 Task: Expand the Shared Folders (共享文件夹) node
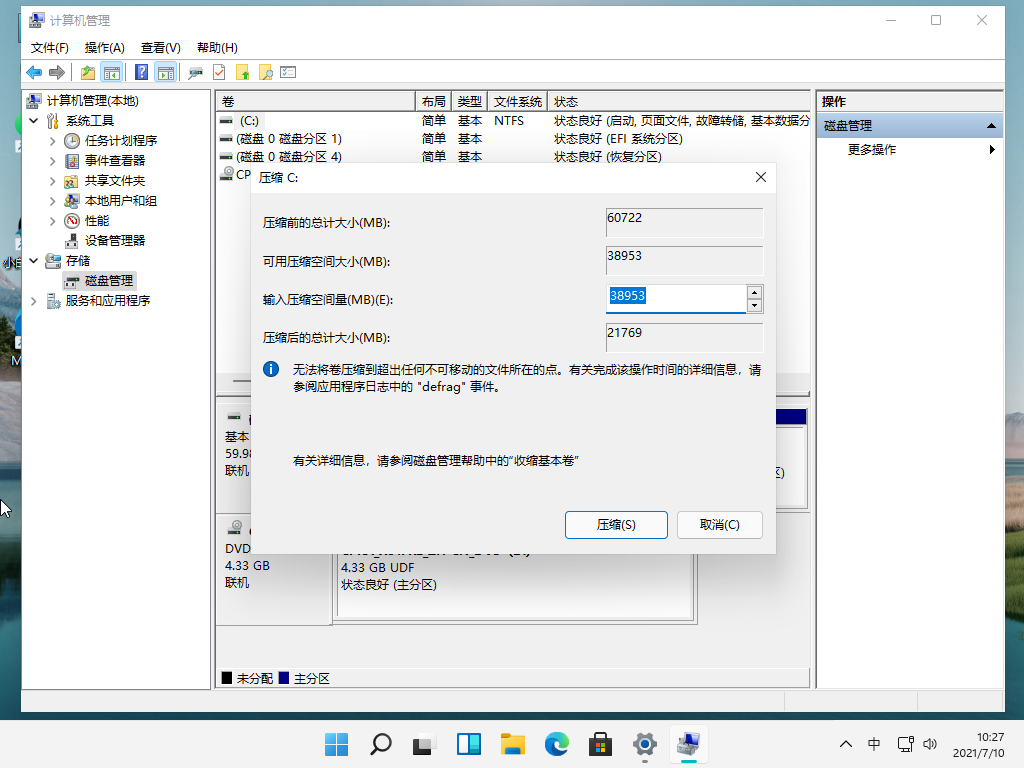[x=53, y=181]
